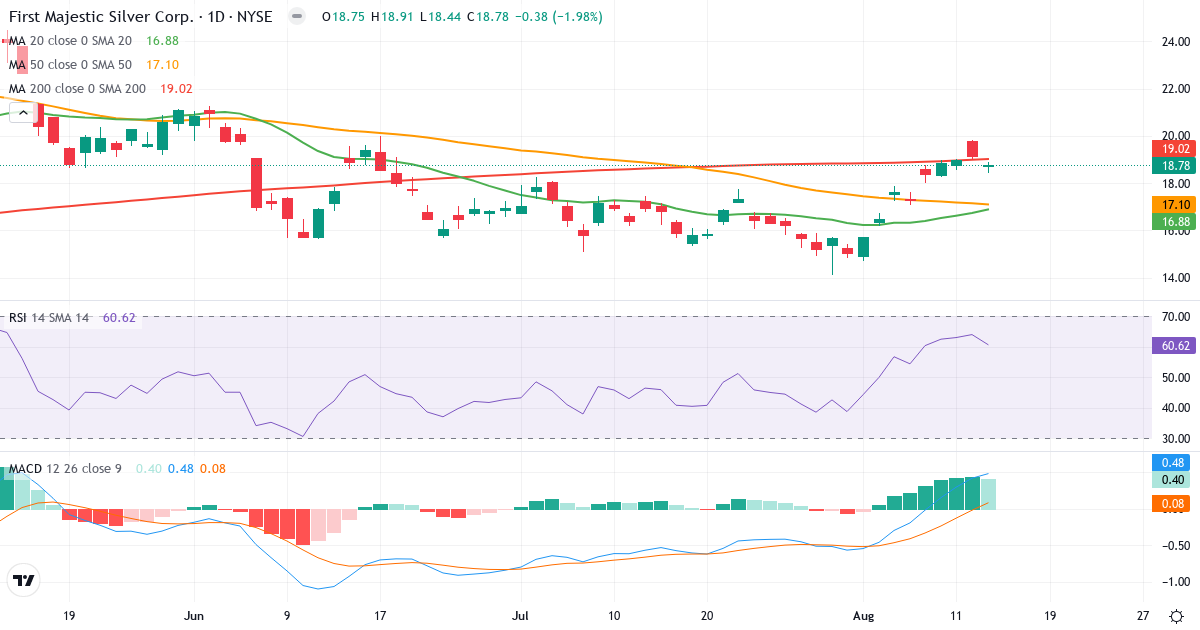Click the −0.38 (−1.98%) change value
The width and height of the screenshot is (1200, 630).
pos(560,17)
